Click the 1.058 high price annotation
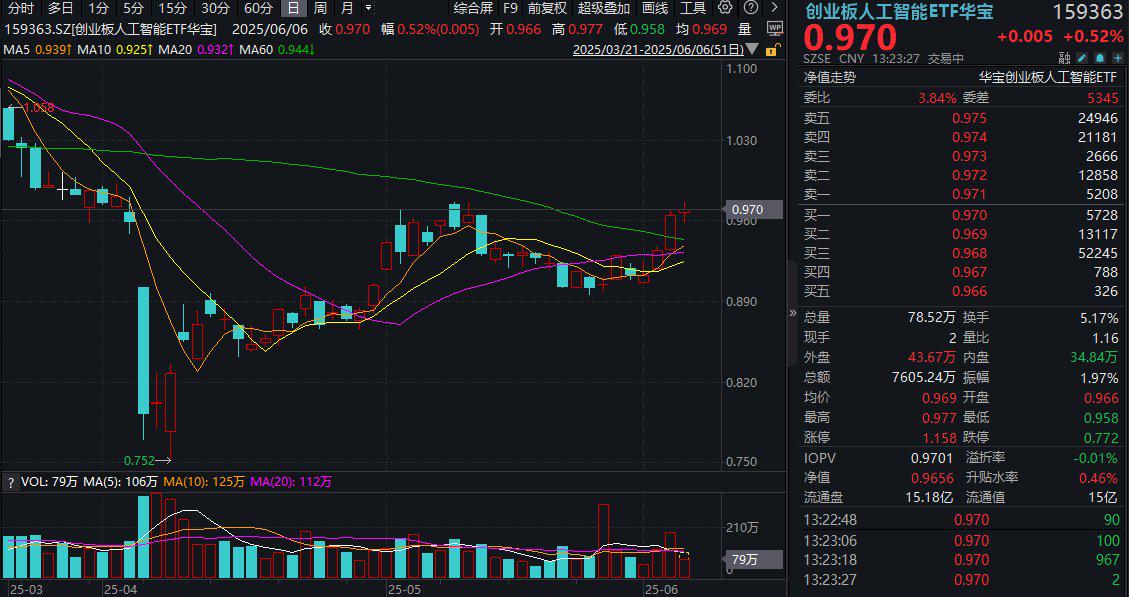Screen dimensions: 1129x597 click(32, 107)
